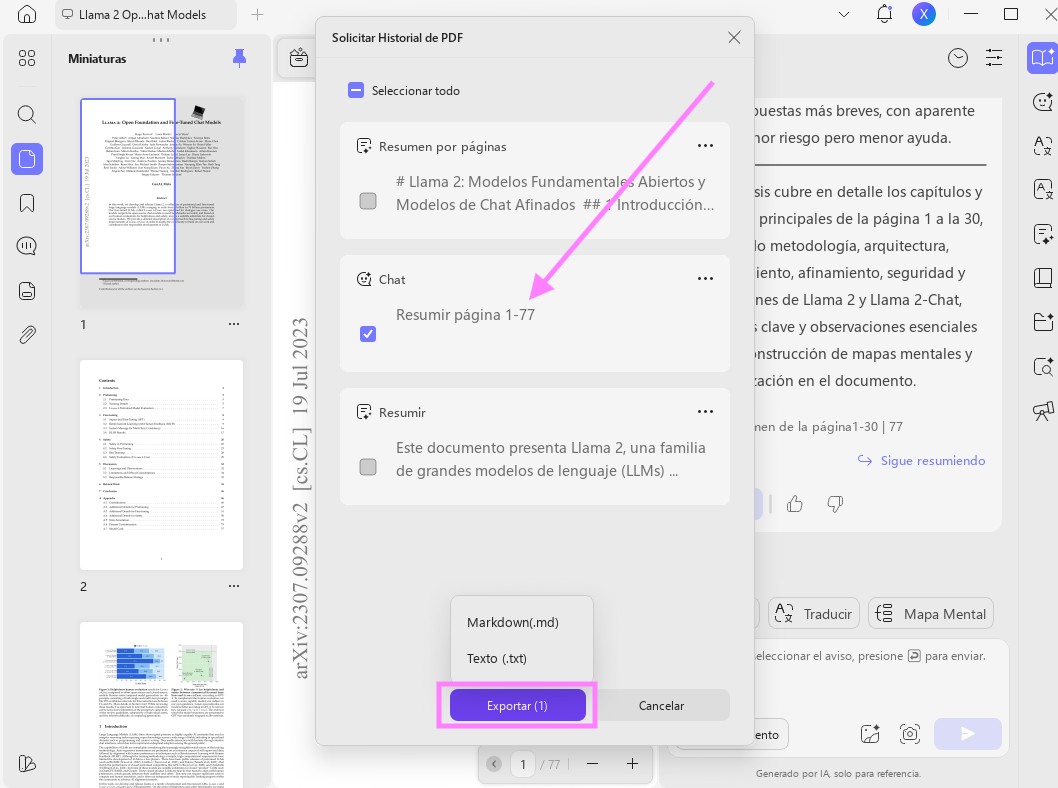Toggle the Seleccionar todo checkbox
This screenshot has width=1058, height=788.
click(x=356, y=90)
